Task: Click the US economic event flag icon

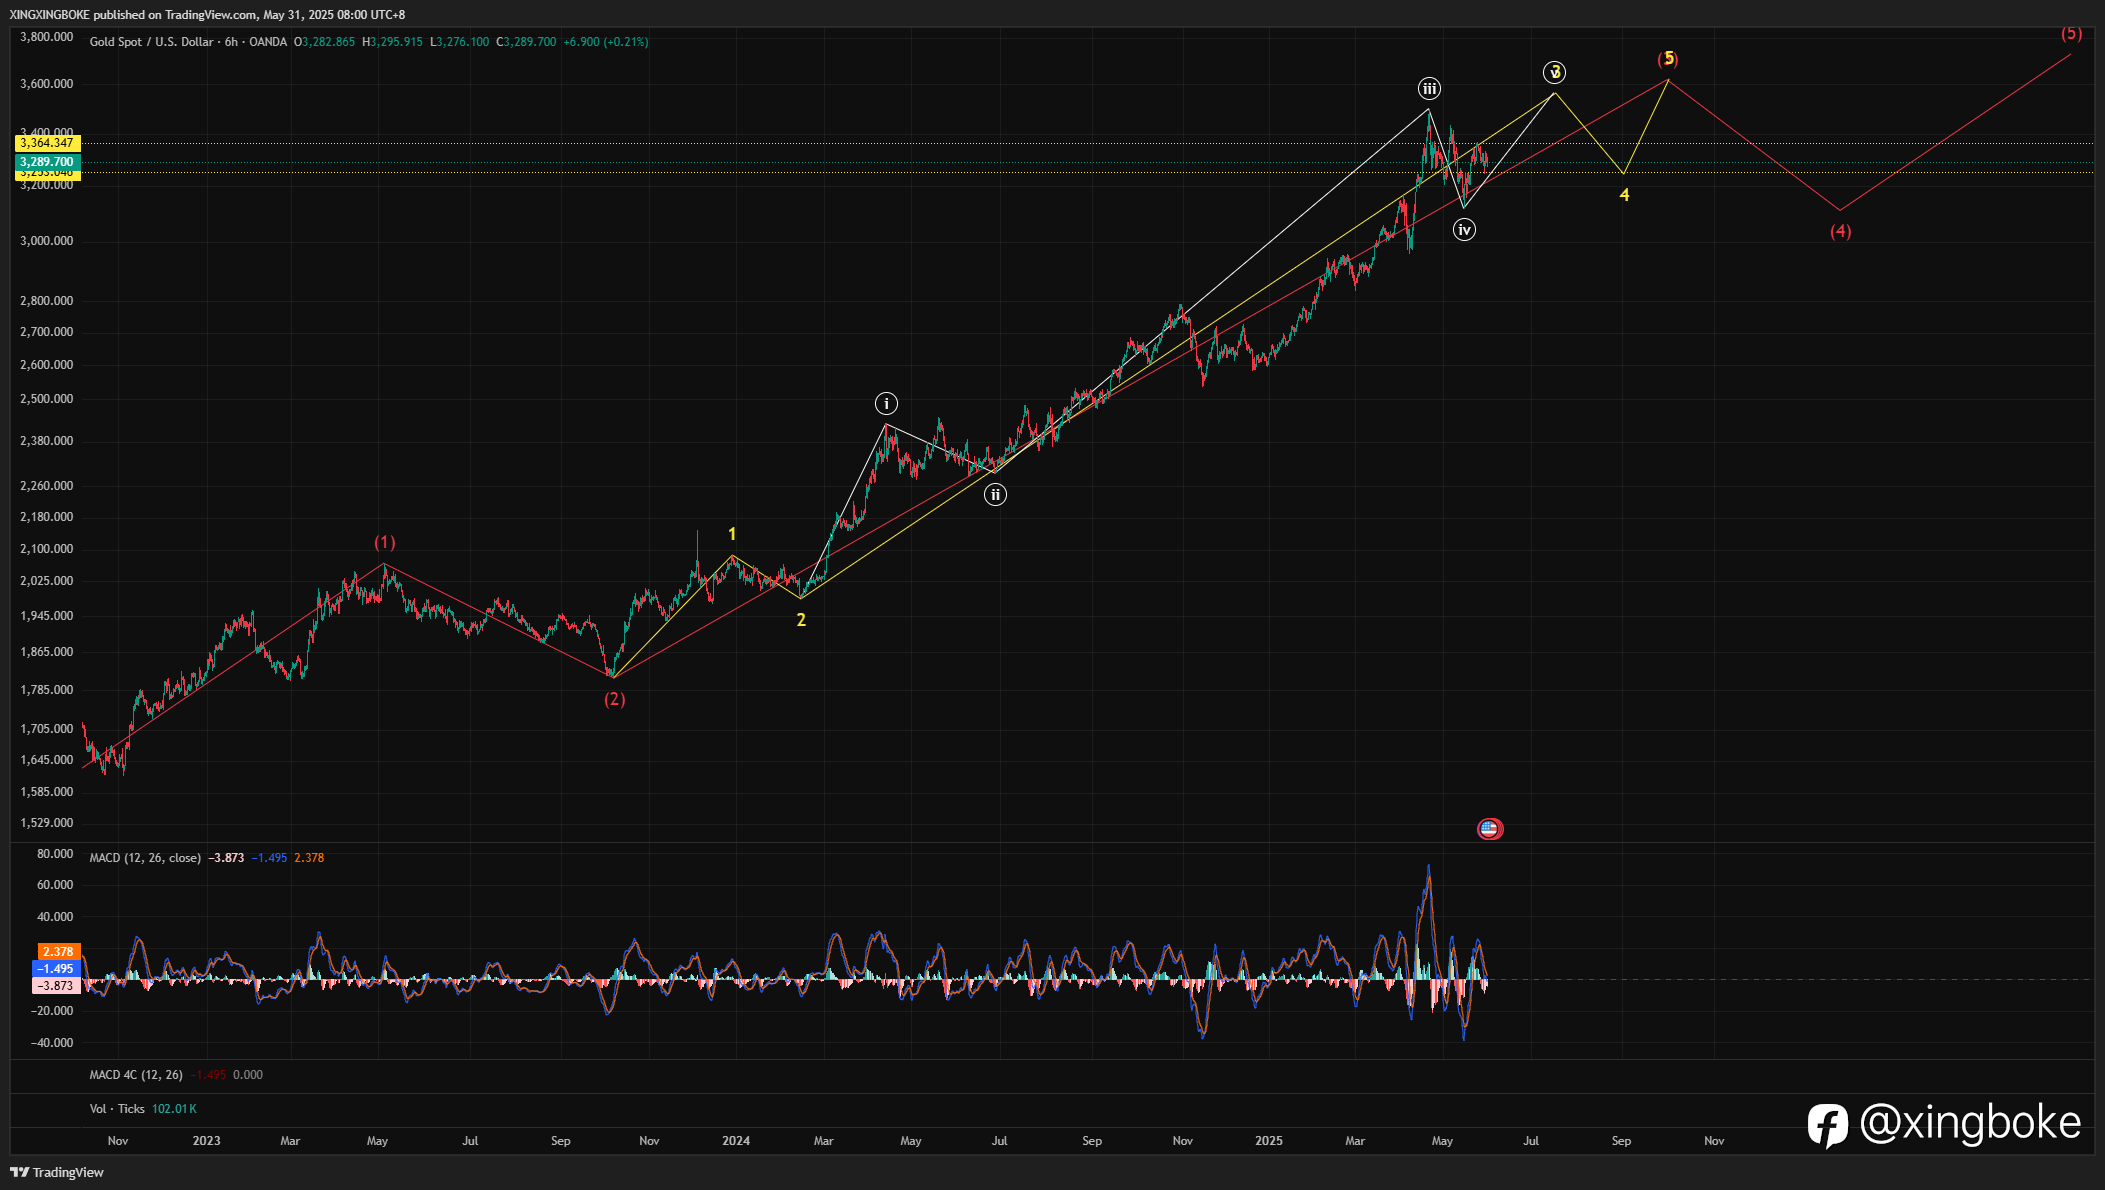Action: coord(1489,828)
